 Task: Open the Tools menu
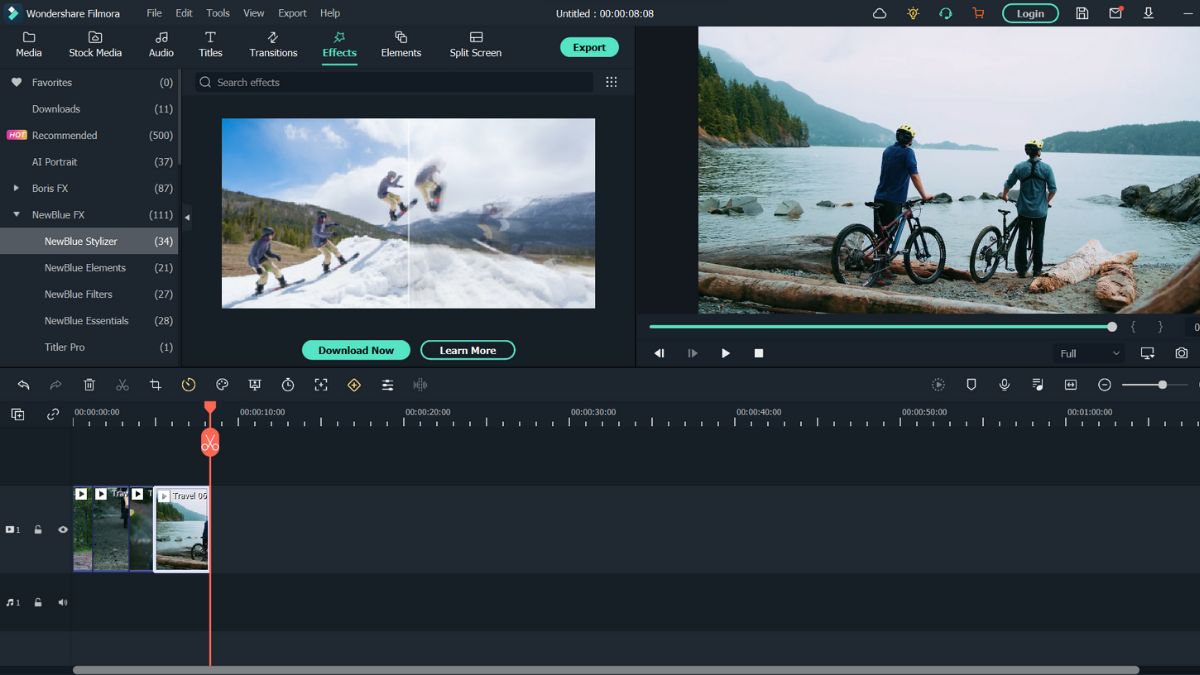click(217, 13)
